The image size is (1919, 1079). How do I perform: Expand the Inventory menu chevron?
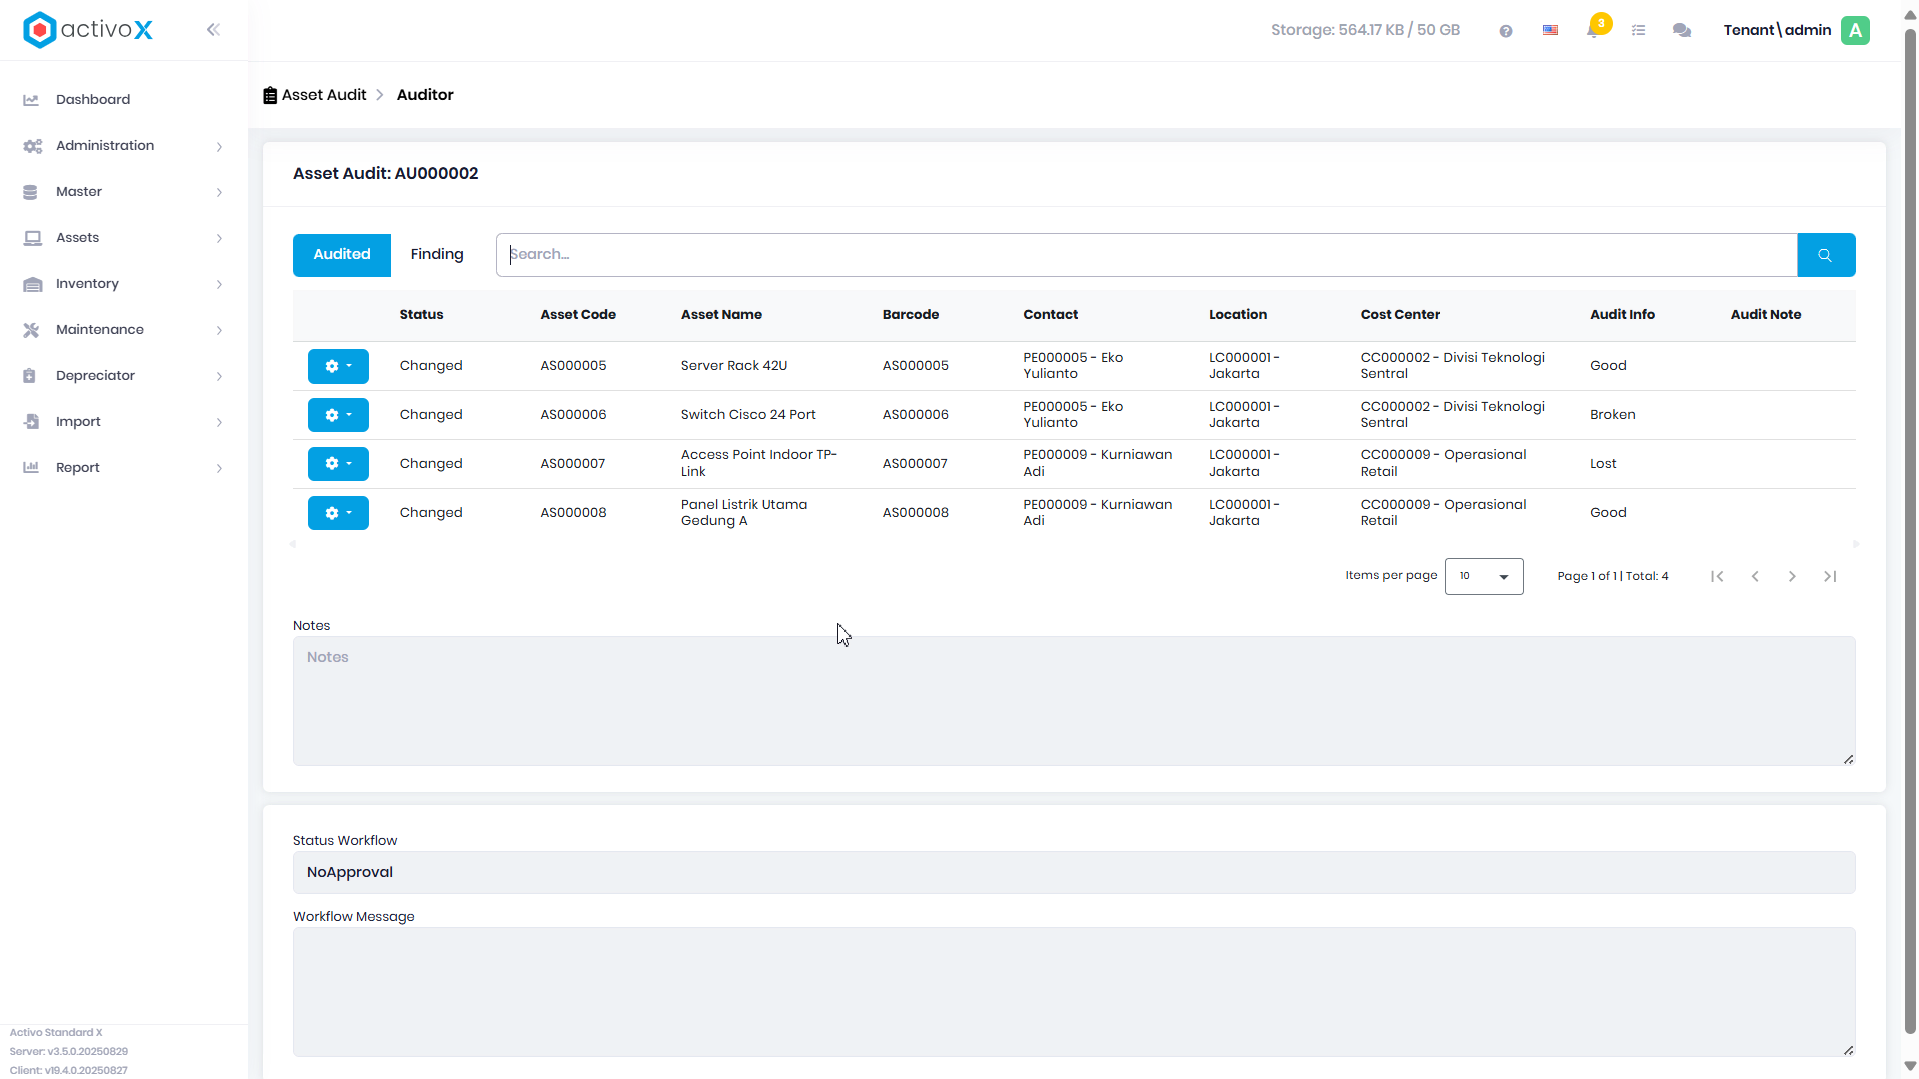(219, 285)
